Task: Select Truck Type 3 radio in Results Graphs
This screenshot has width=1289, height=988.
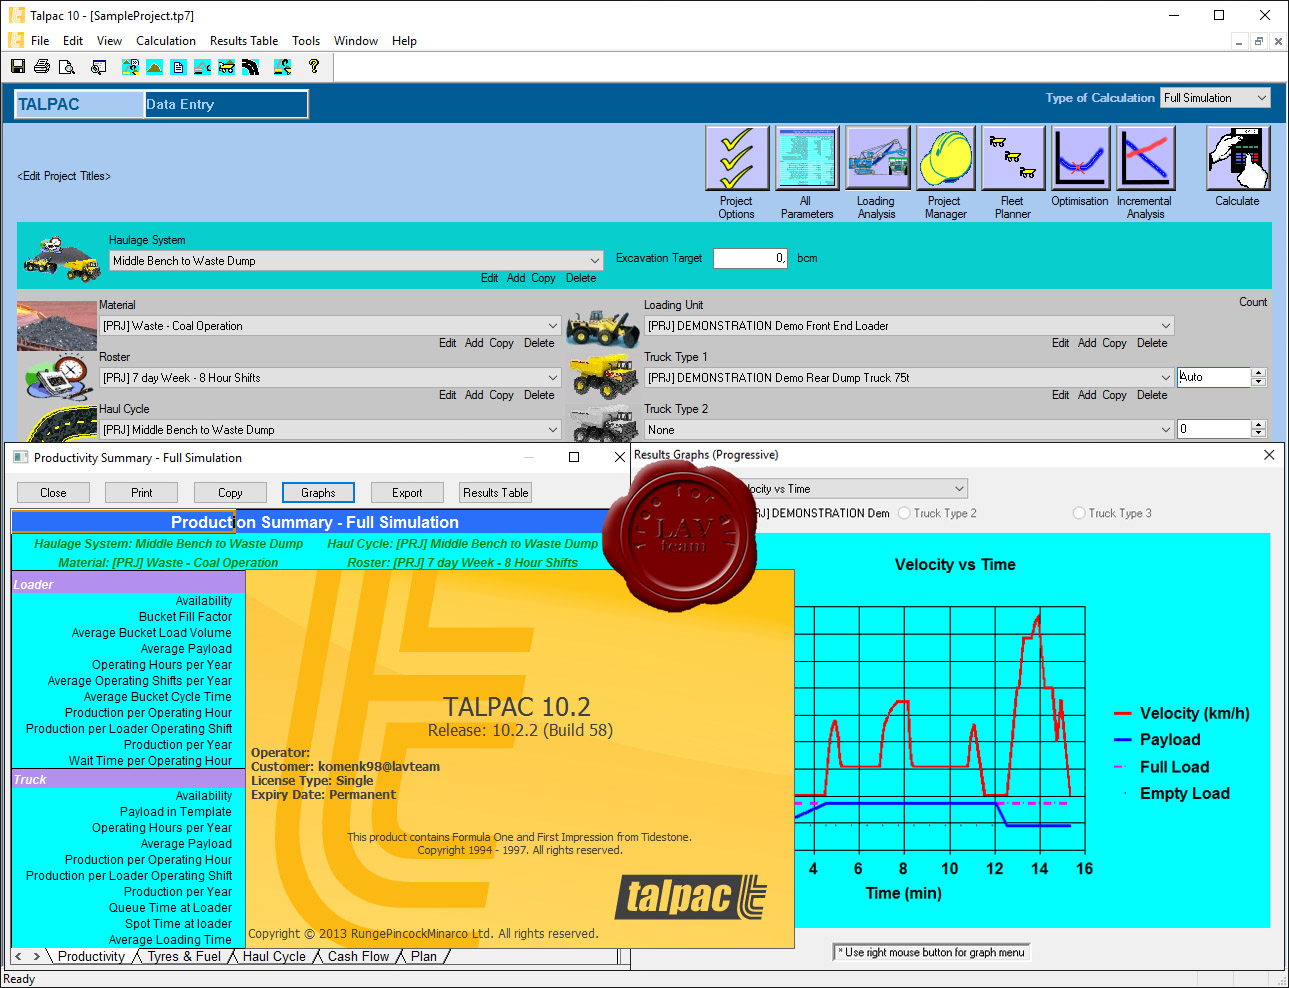Action: pyautogui.click(x=1079, y=513)
